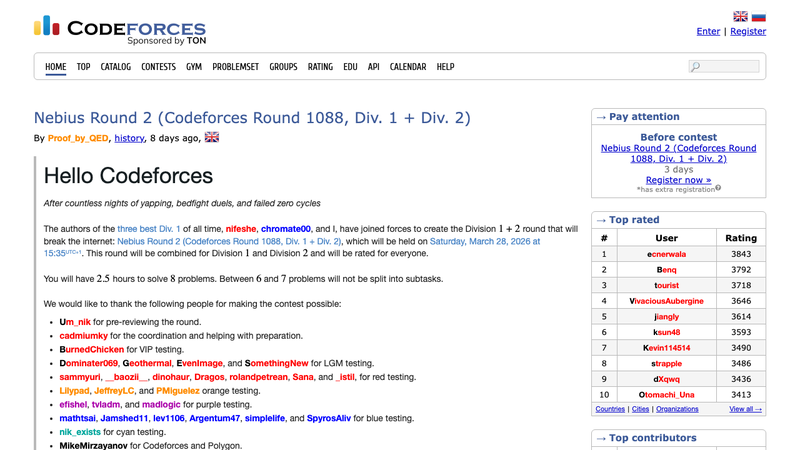Switch language to English flag
This screenshot has height=450, width=800.
pos(740,17)
